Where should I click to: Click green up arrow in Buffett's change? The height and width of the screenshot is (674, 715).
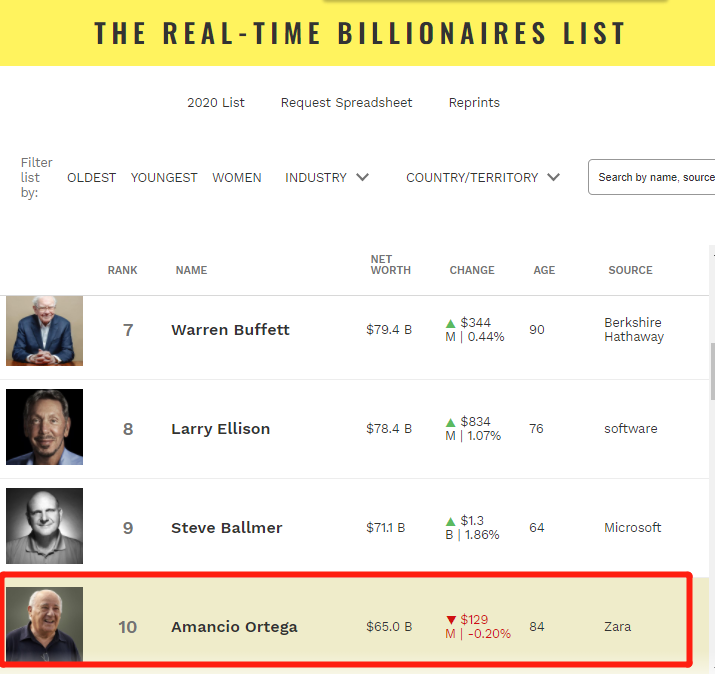[451, 323]
